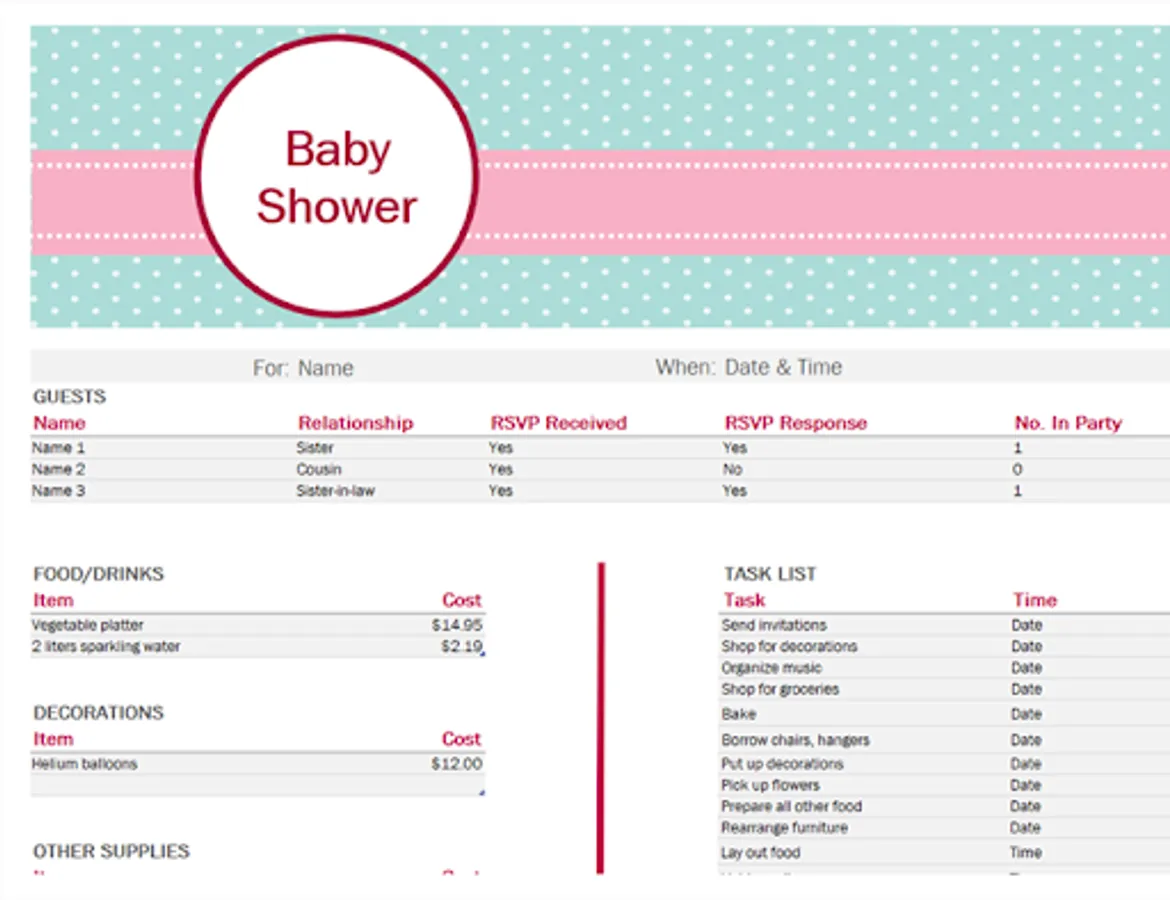
Task: Select the 'Helium balloons' item cell
Action: pyautogui.click(x=84, y=764)
